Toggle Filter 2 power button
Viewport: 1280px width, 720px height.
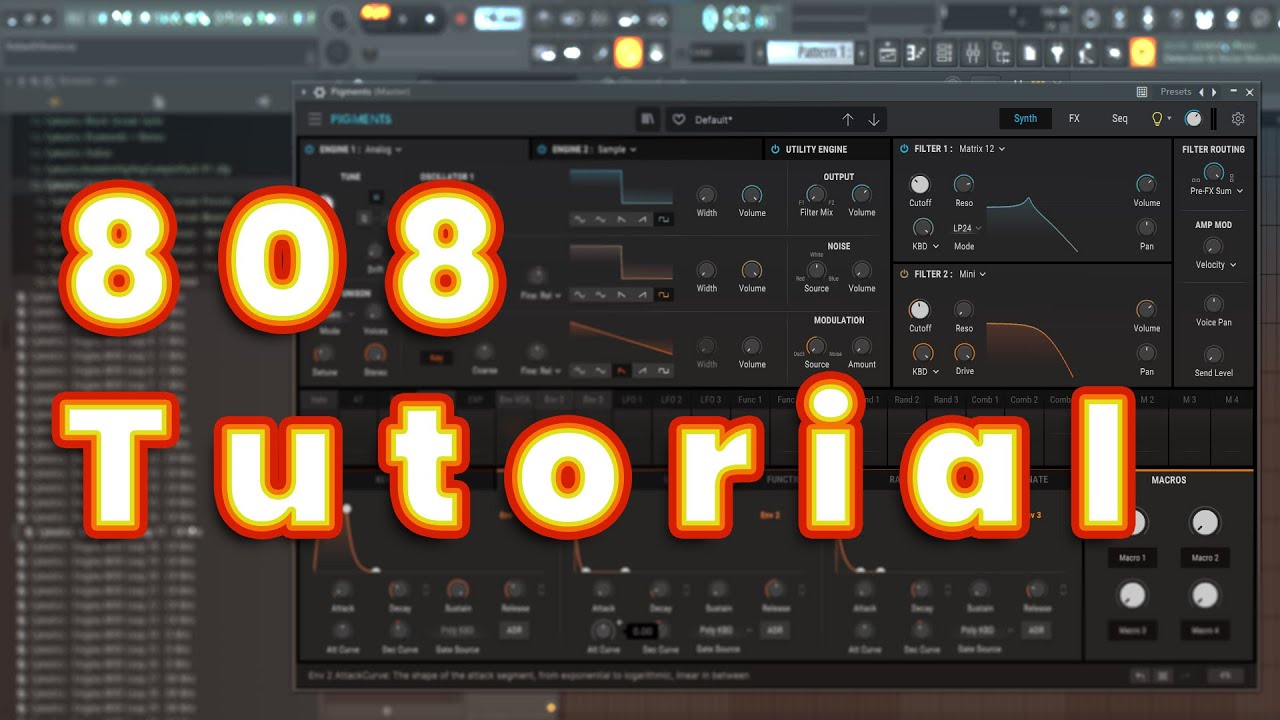click(x=904, y=274)
